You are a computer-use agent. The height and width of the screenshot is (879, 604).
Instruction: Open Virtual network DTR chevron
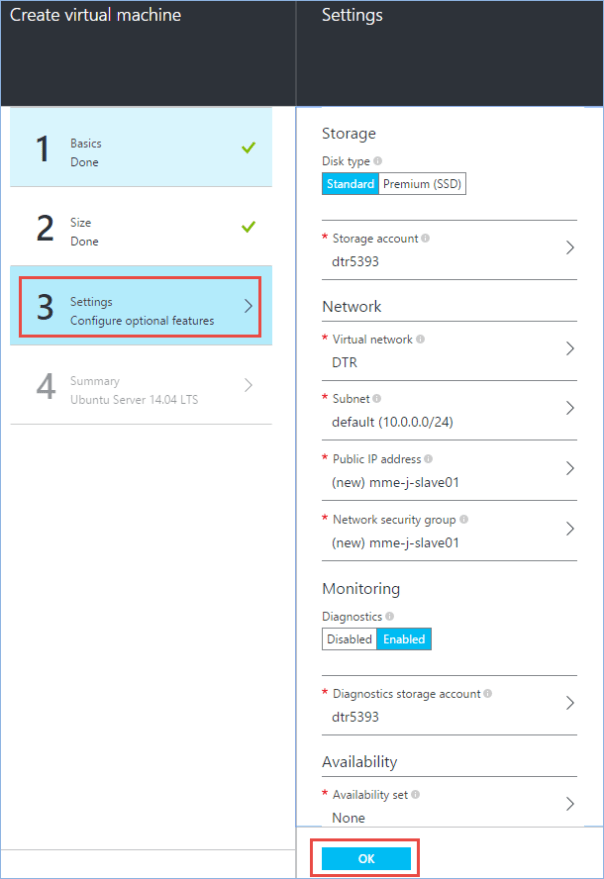(570, 348)
